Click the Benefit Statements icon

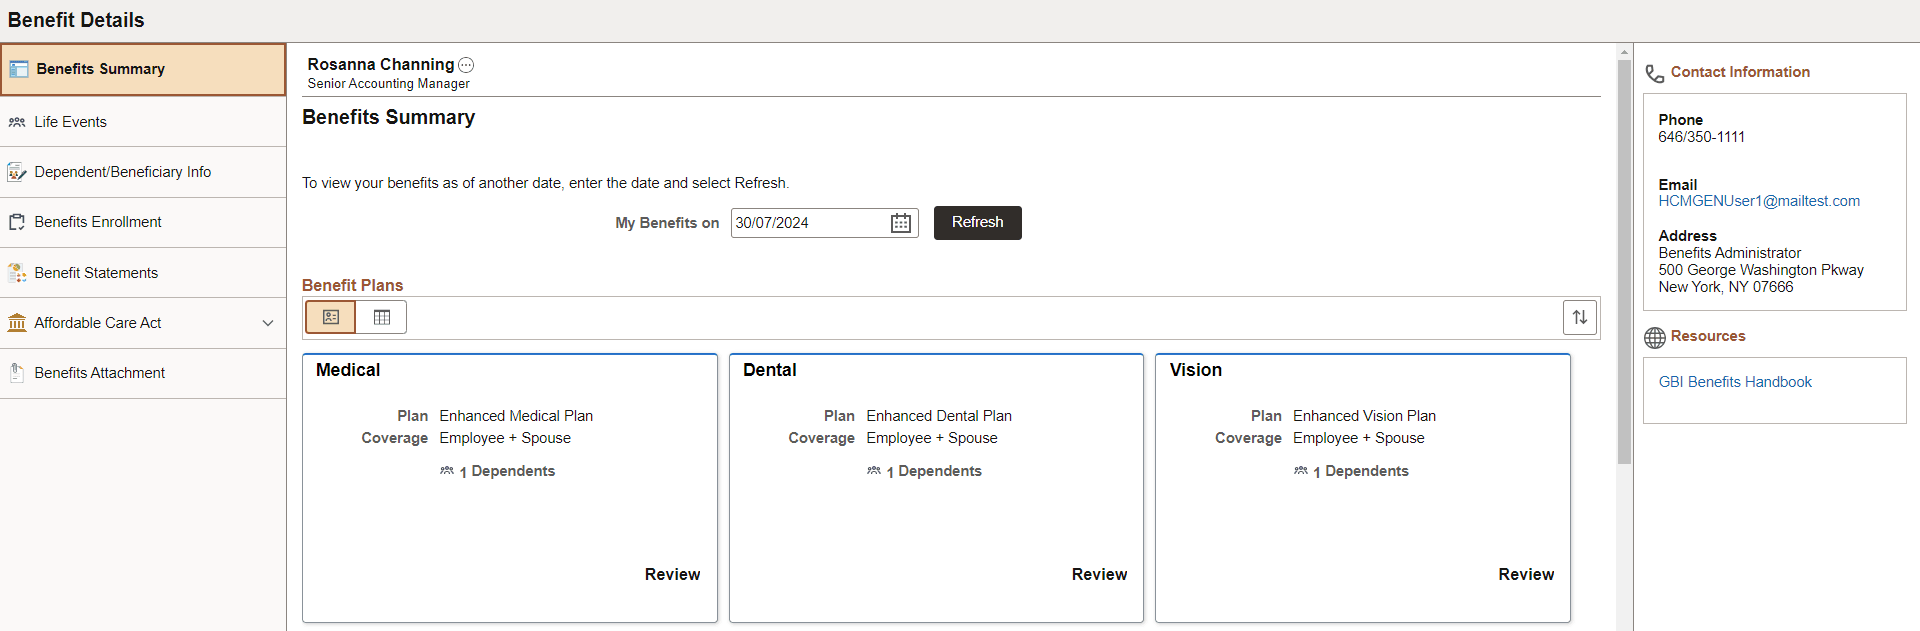[17, 273]
